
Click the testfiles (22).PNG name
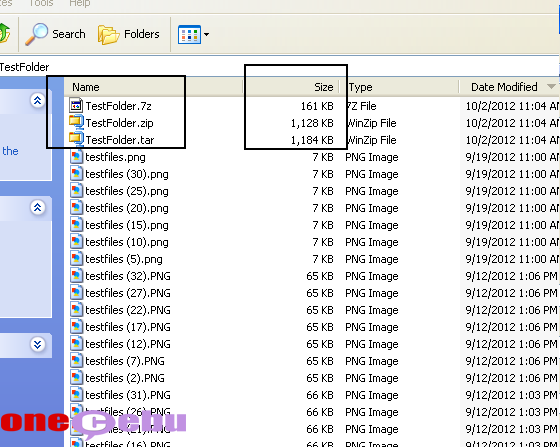(x=128, y=310)
